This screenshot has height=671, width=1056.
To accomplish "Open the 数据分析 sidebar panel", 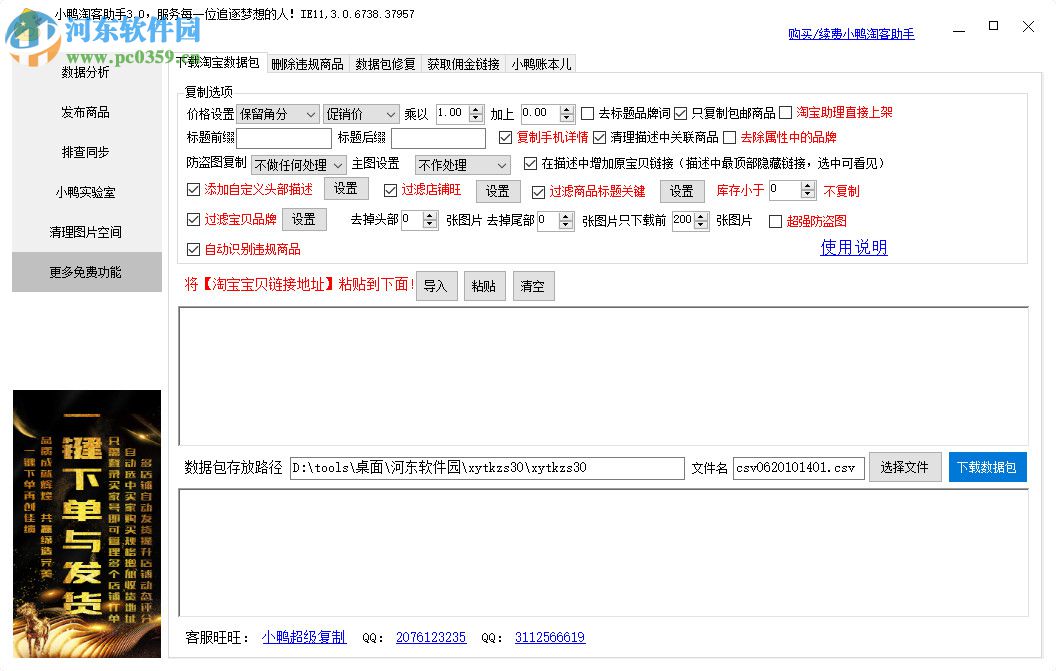I will coord(87,72).
